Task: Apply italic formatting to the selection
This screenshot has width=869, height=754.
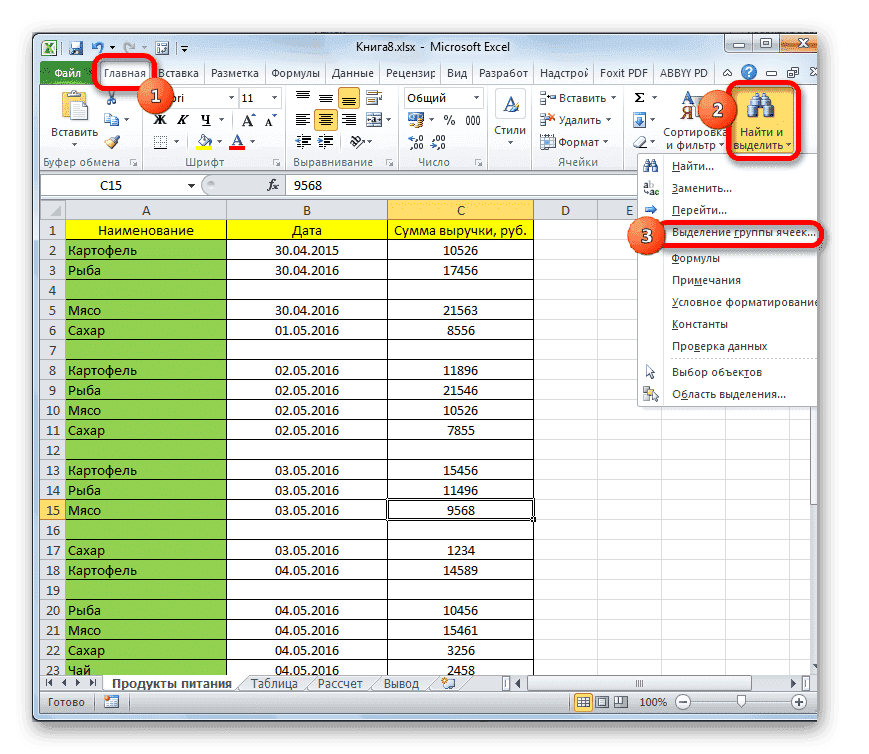Action: point(184,120)
